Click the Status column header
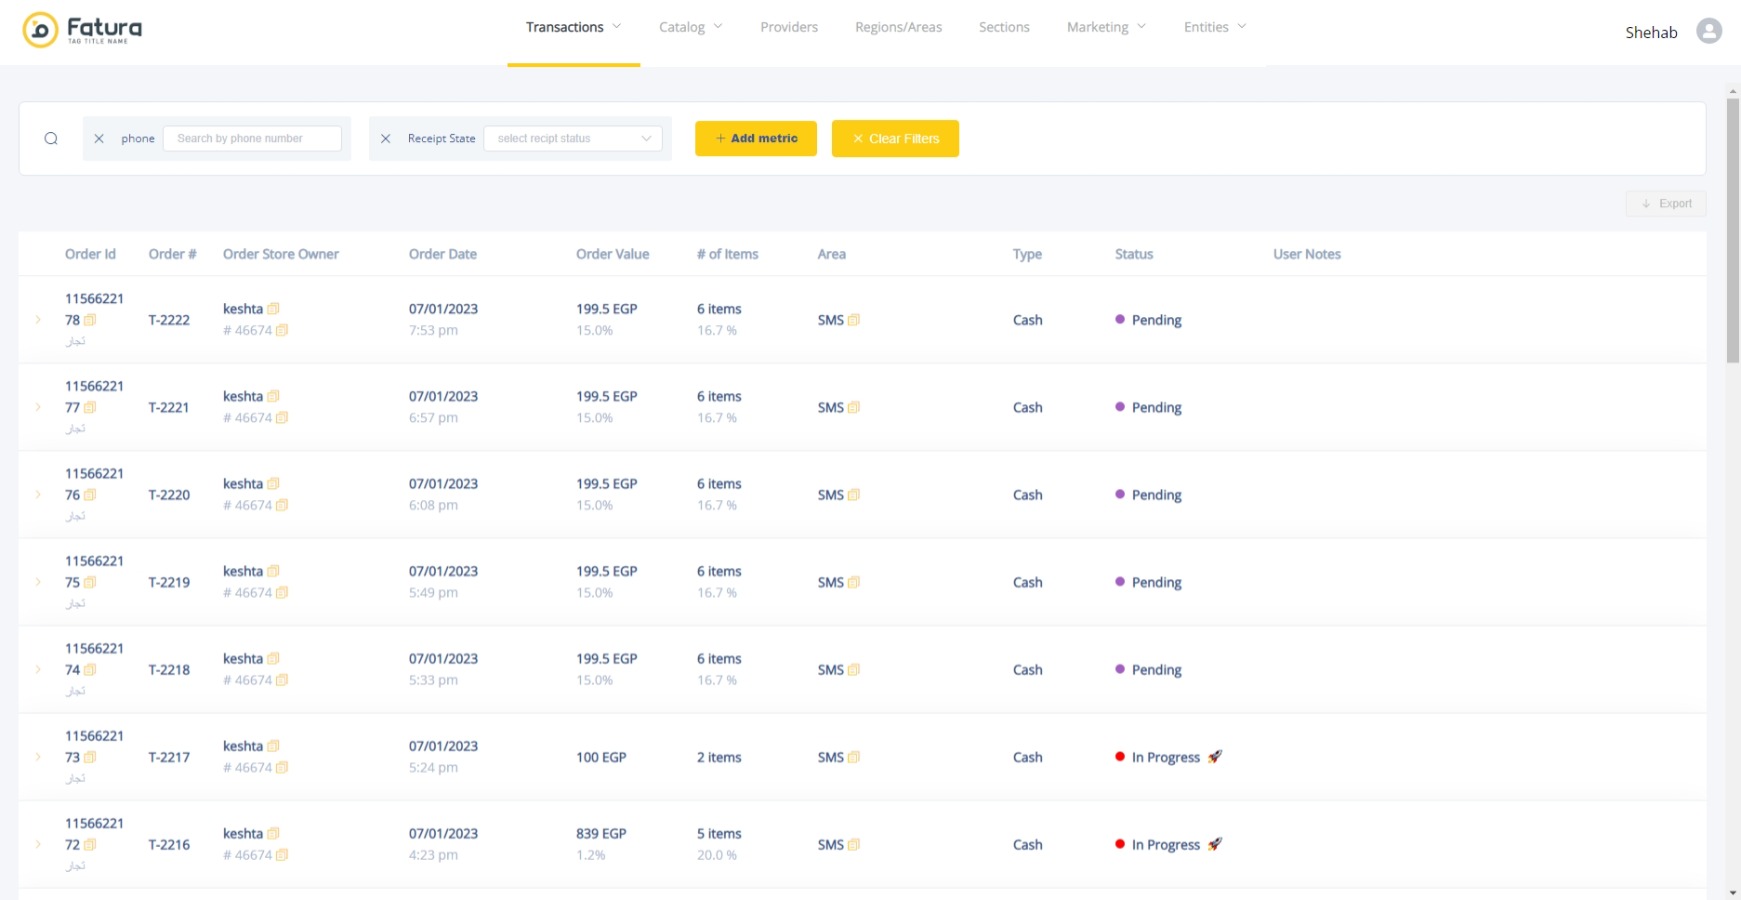 pos(1134,254)
